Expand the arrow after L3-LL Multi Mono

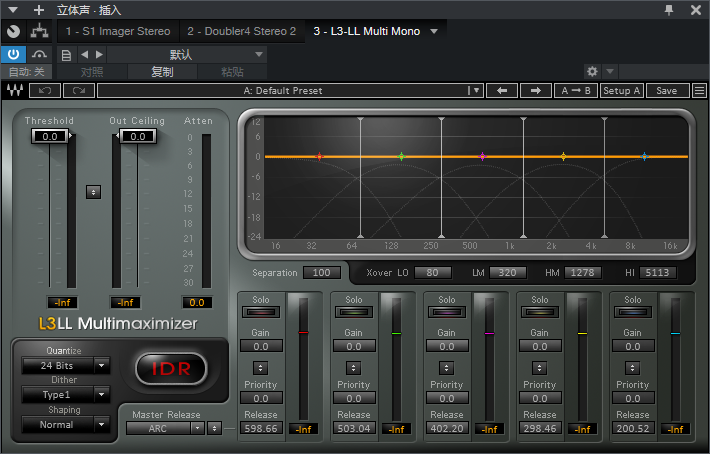434,31
